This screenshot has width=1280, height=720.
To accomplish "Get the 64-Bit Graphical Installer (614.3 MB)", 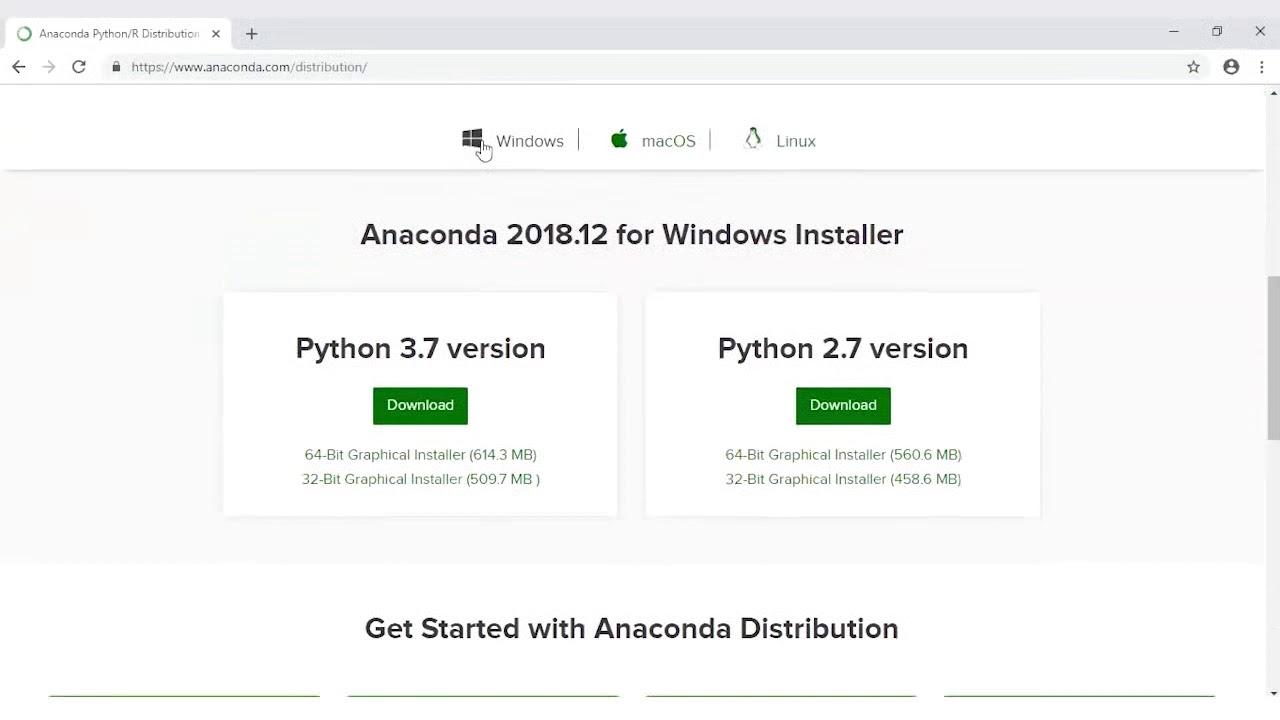I will coord(420,455).
